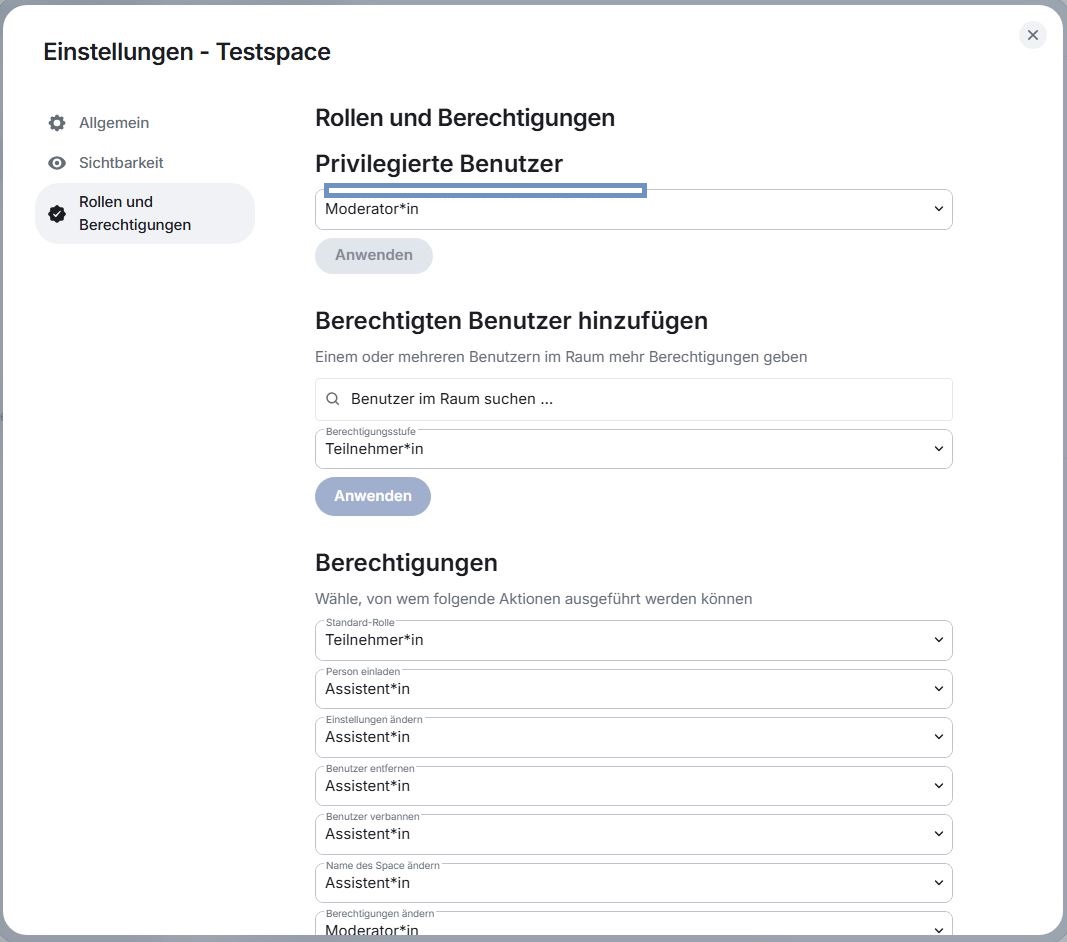
Task: Open the Berechtigungsstufe dropdown
Action: click(634, 449)
